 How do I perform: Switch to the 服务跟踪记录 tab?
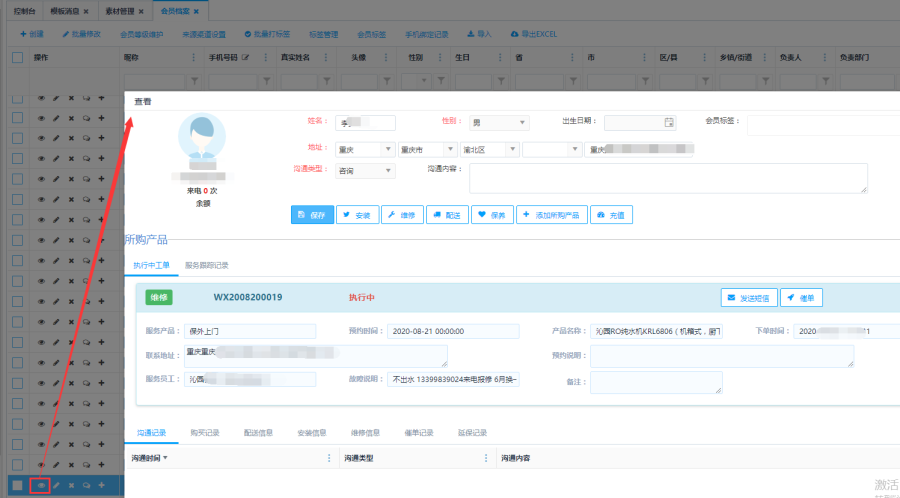(x=206, y=265)
